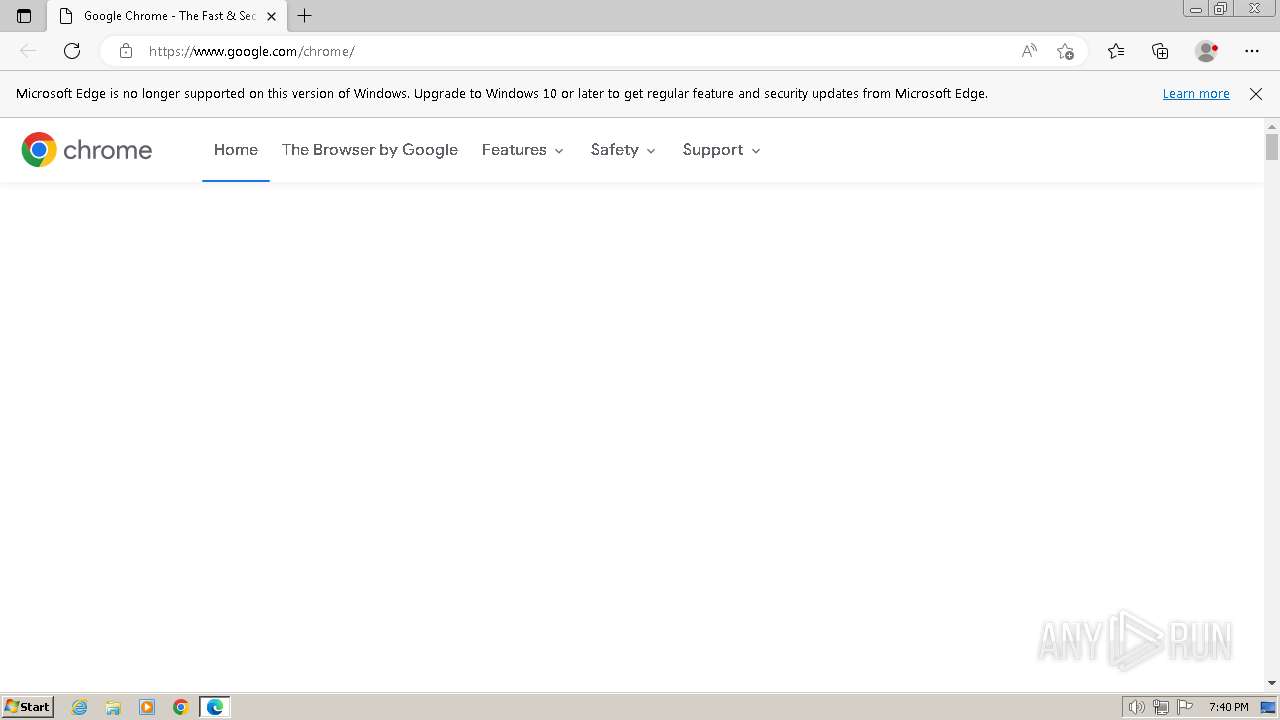Click the vertical scrollbar thumb

[1272, 146]
